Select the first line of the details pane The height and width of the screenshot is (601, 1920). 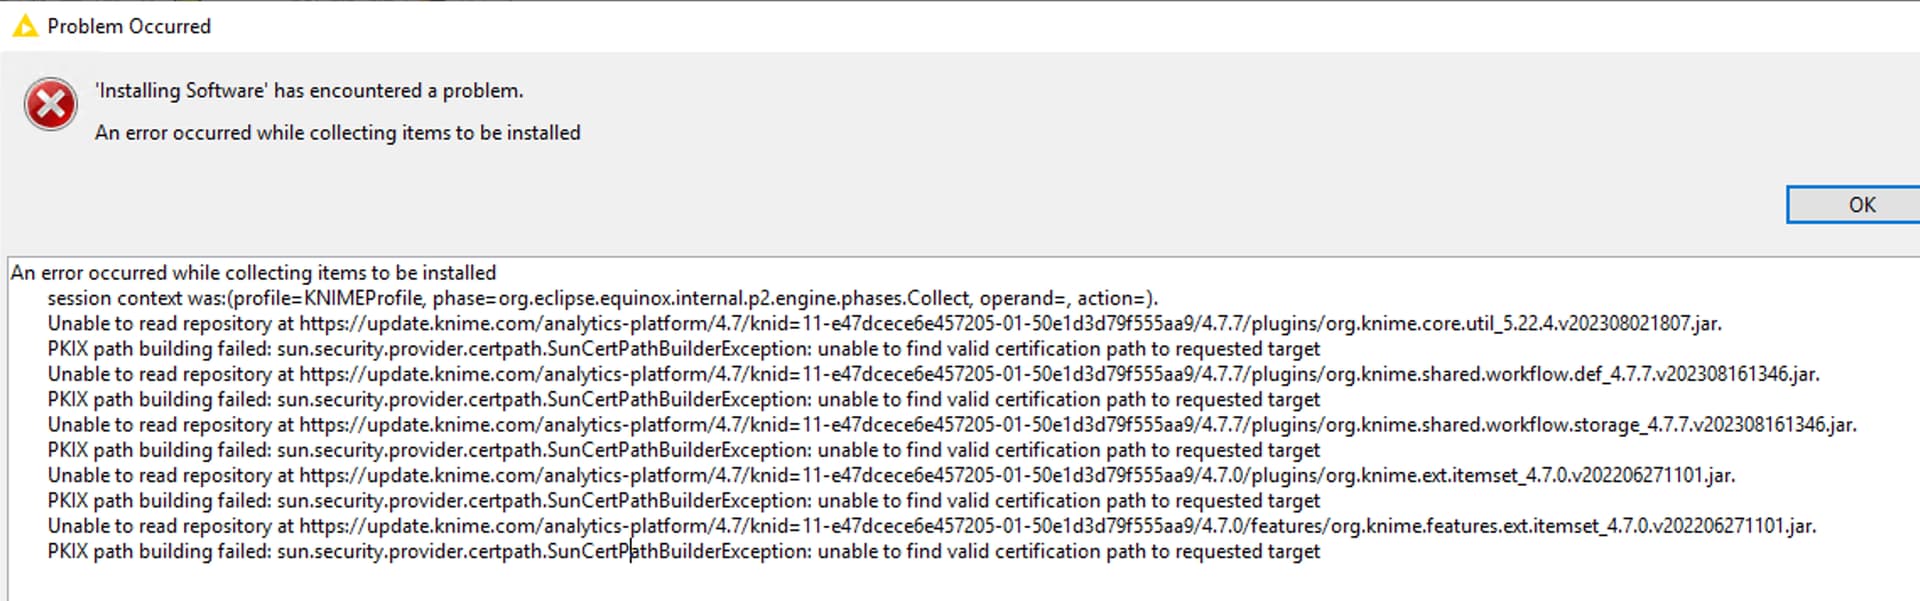pyautogui.click(x=253, y=273)
